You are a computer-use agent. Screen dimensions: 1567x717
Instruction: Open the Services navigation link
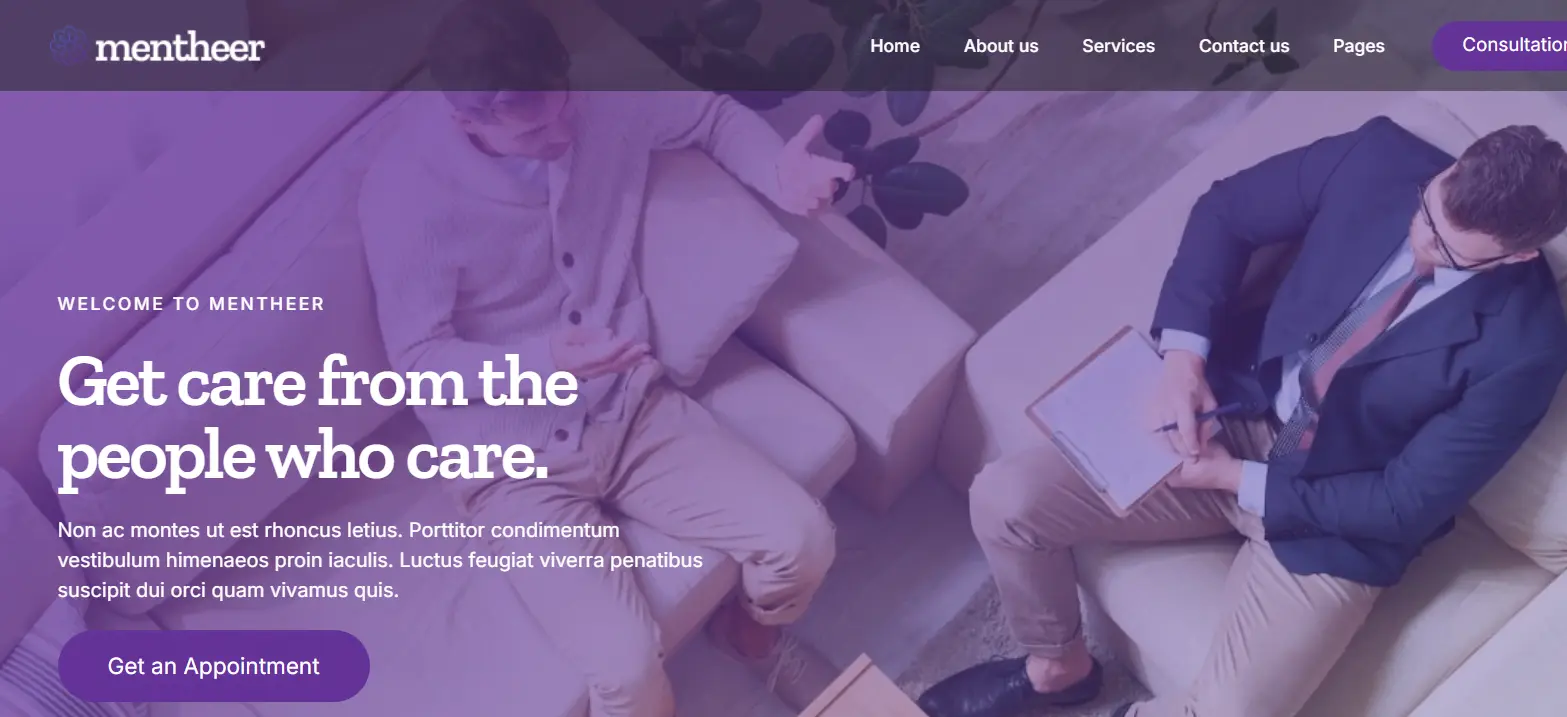[1118, 46]
